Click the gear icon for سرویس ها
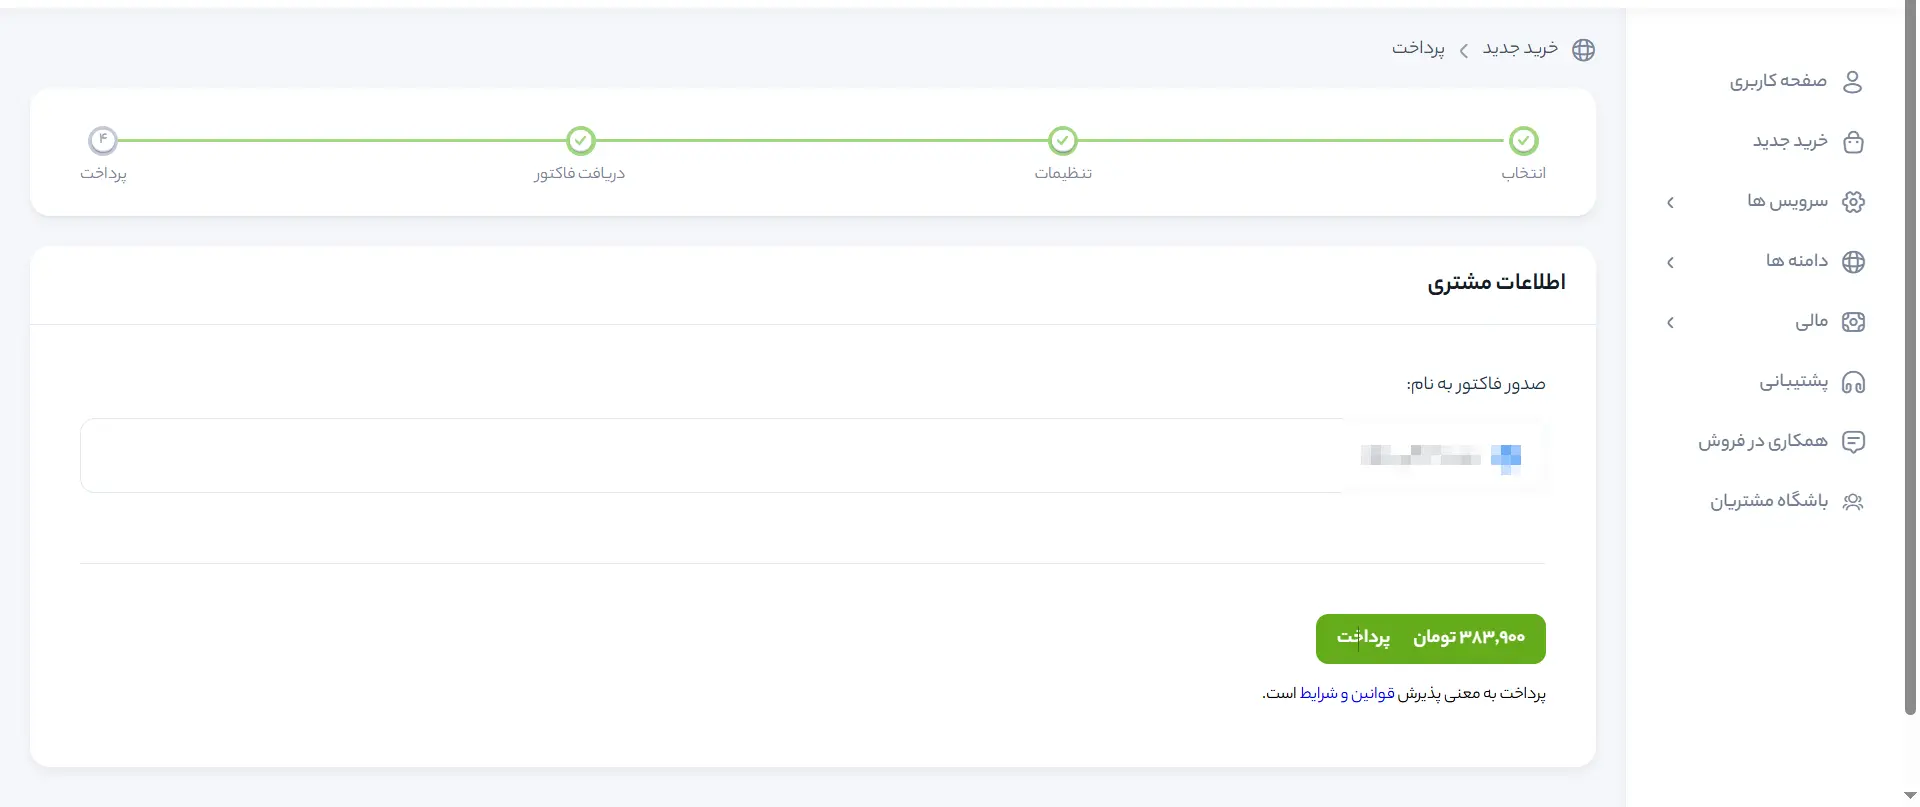The width and height of the screenshot is (1920, 807). 1853,202
